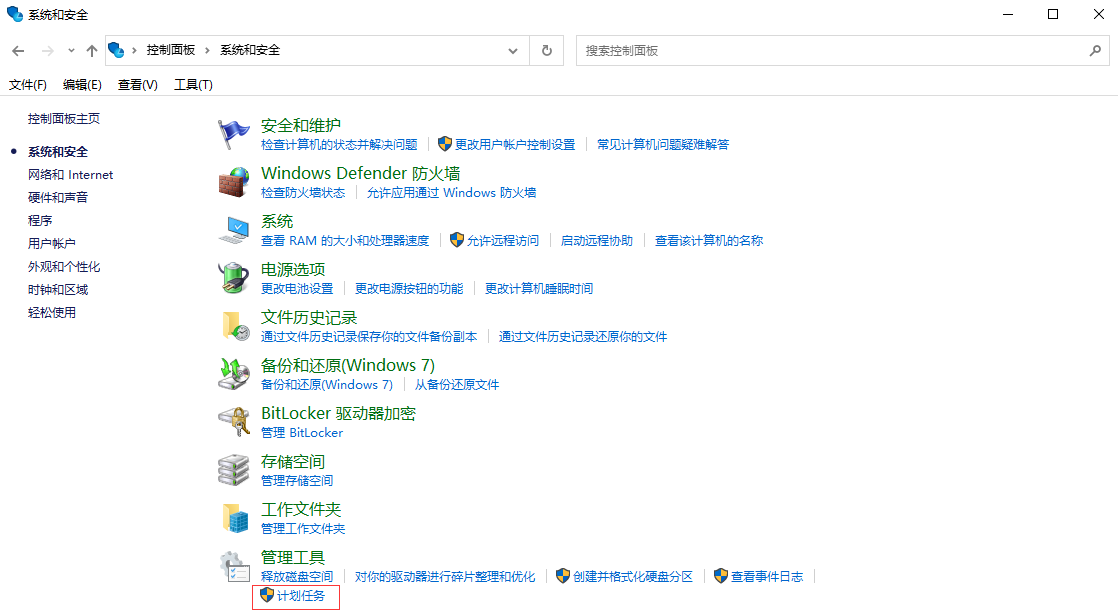Click 常见计算机问题疑难解答 link
1118x612 pixels.
[x=663, y=145]
